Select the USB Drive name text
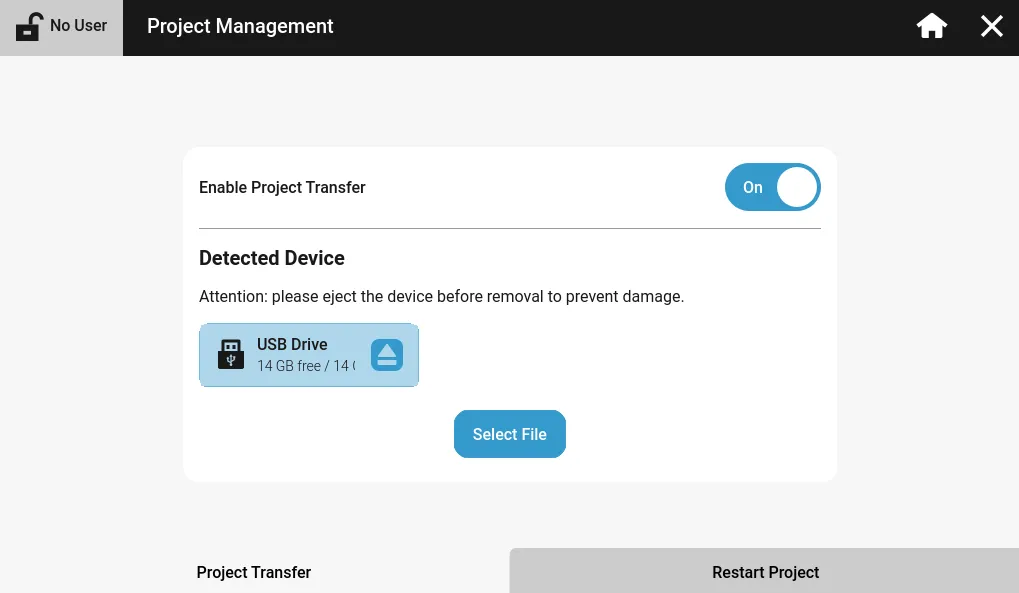 292,344
